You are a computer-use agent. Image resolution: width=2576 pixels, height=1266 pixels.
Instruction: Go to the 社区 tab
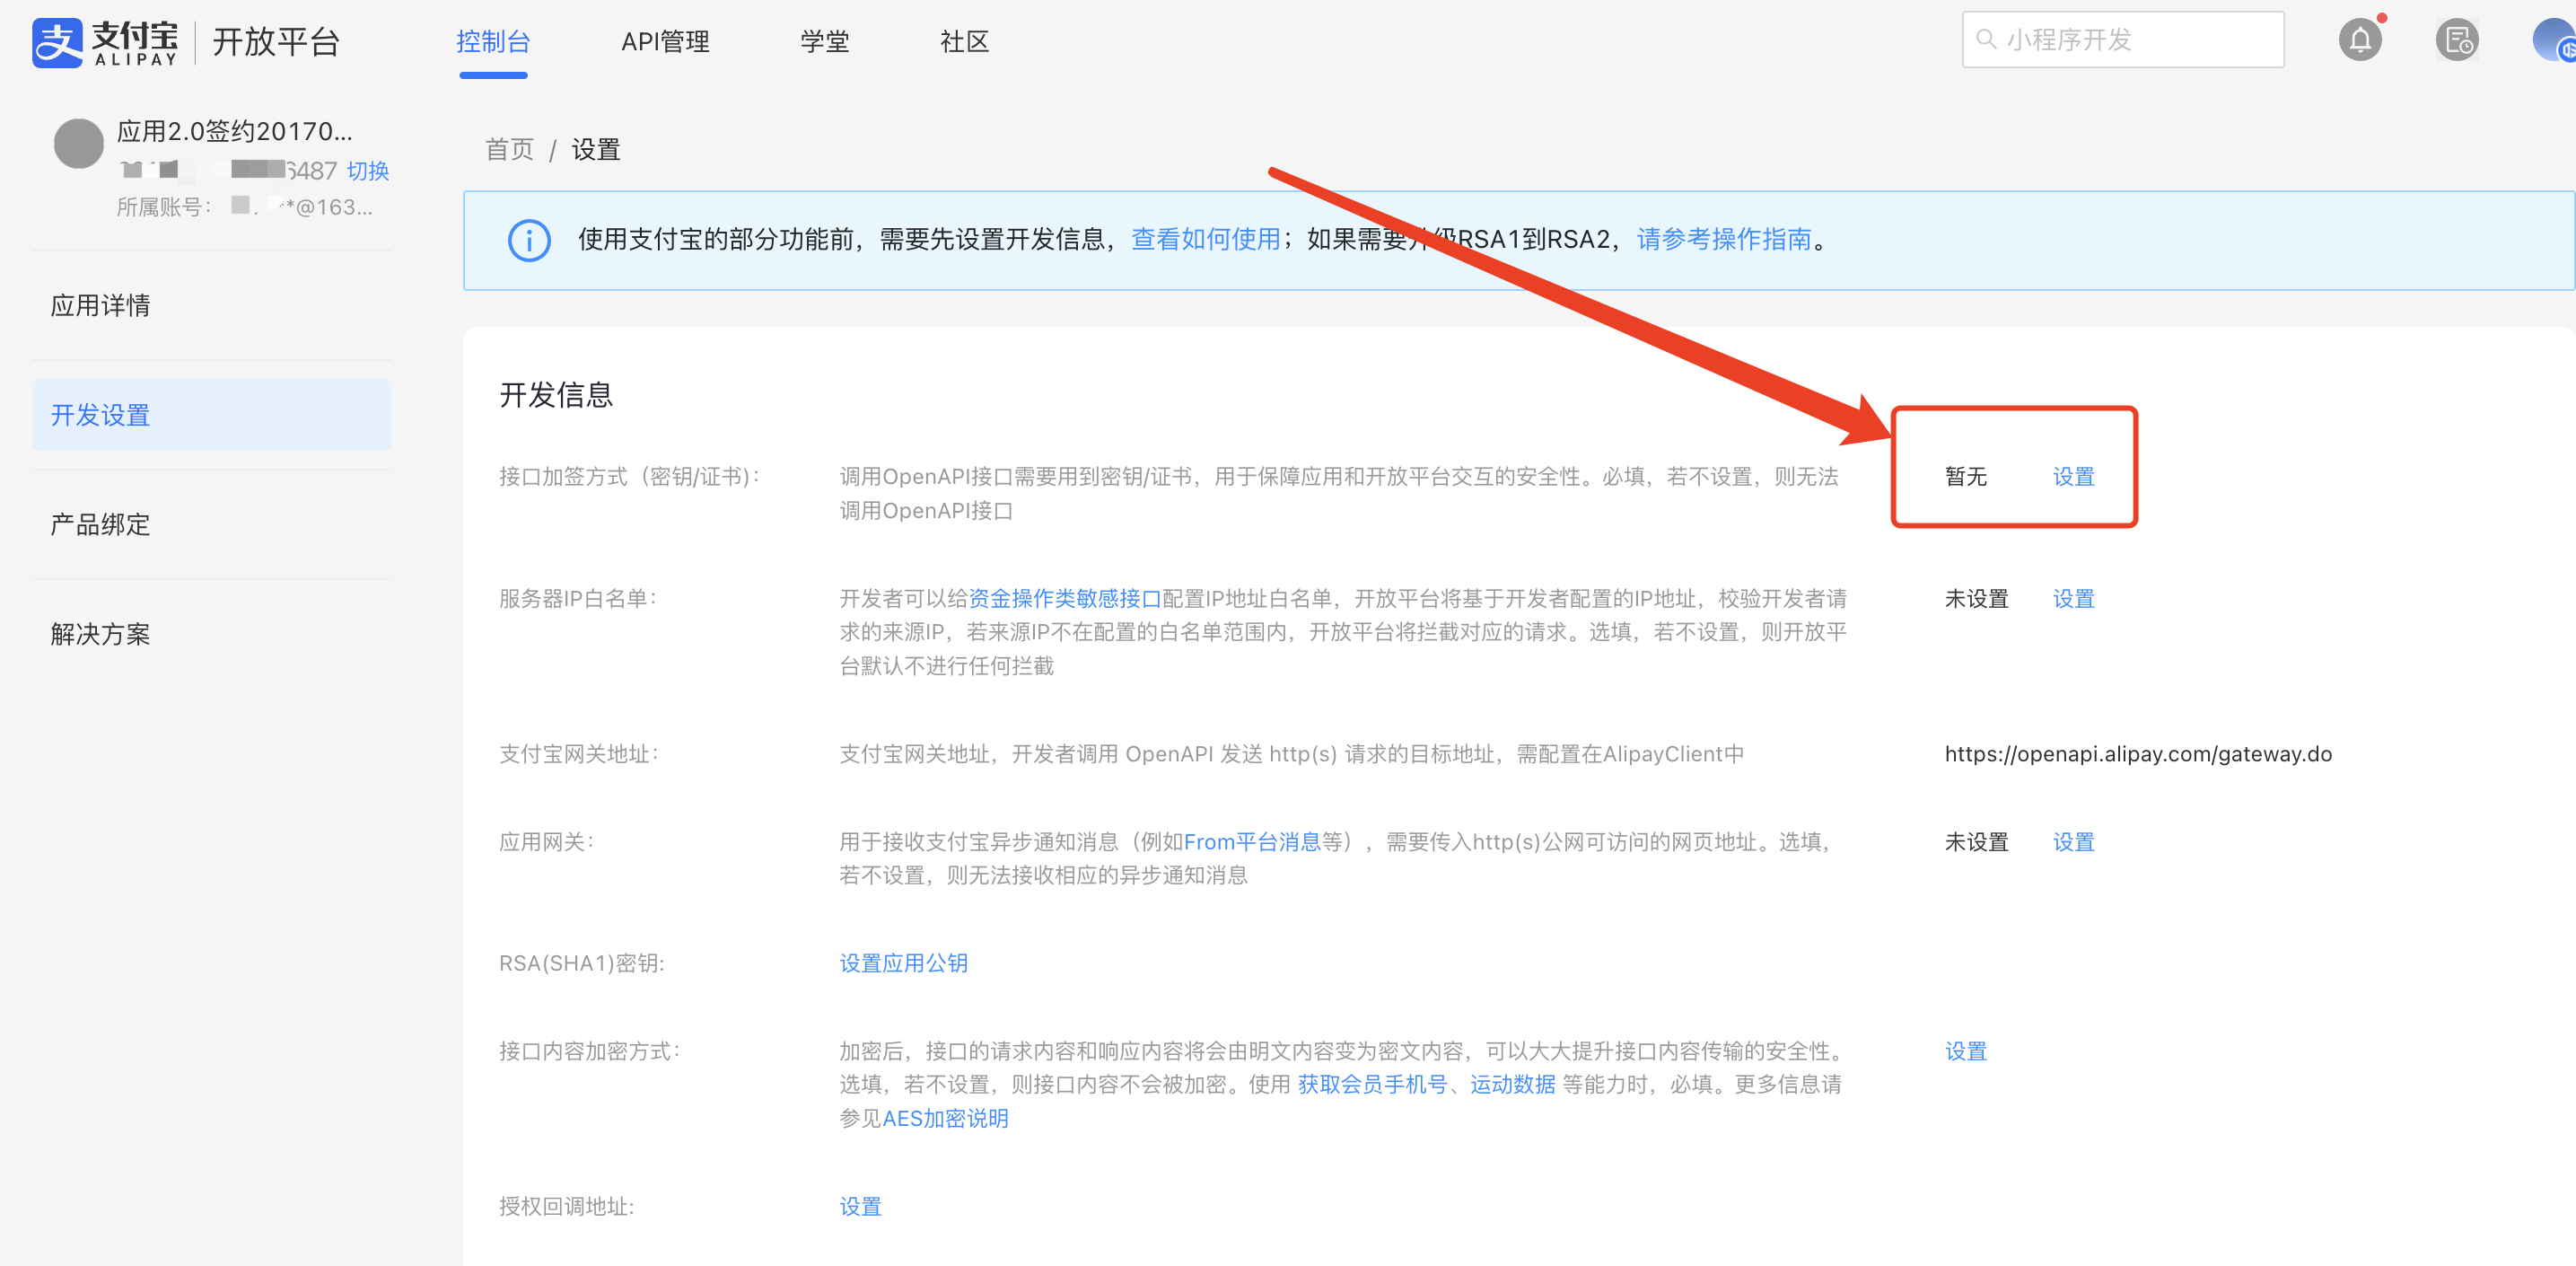click(x=964, y=42)
